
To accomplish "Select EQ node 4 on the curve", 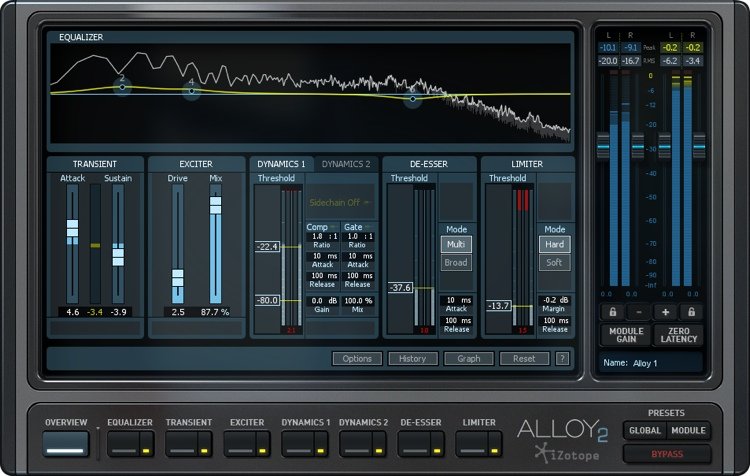I will click(191, 93).
